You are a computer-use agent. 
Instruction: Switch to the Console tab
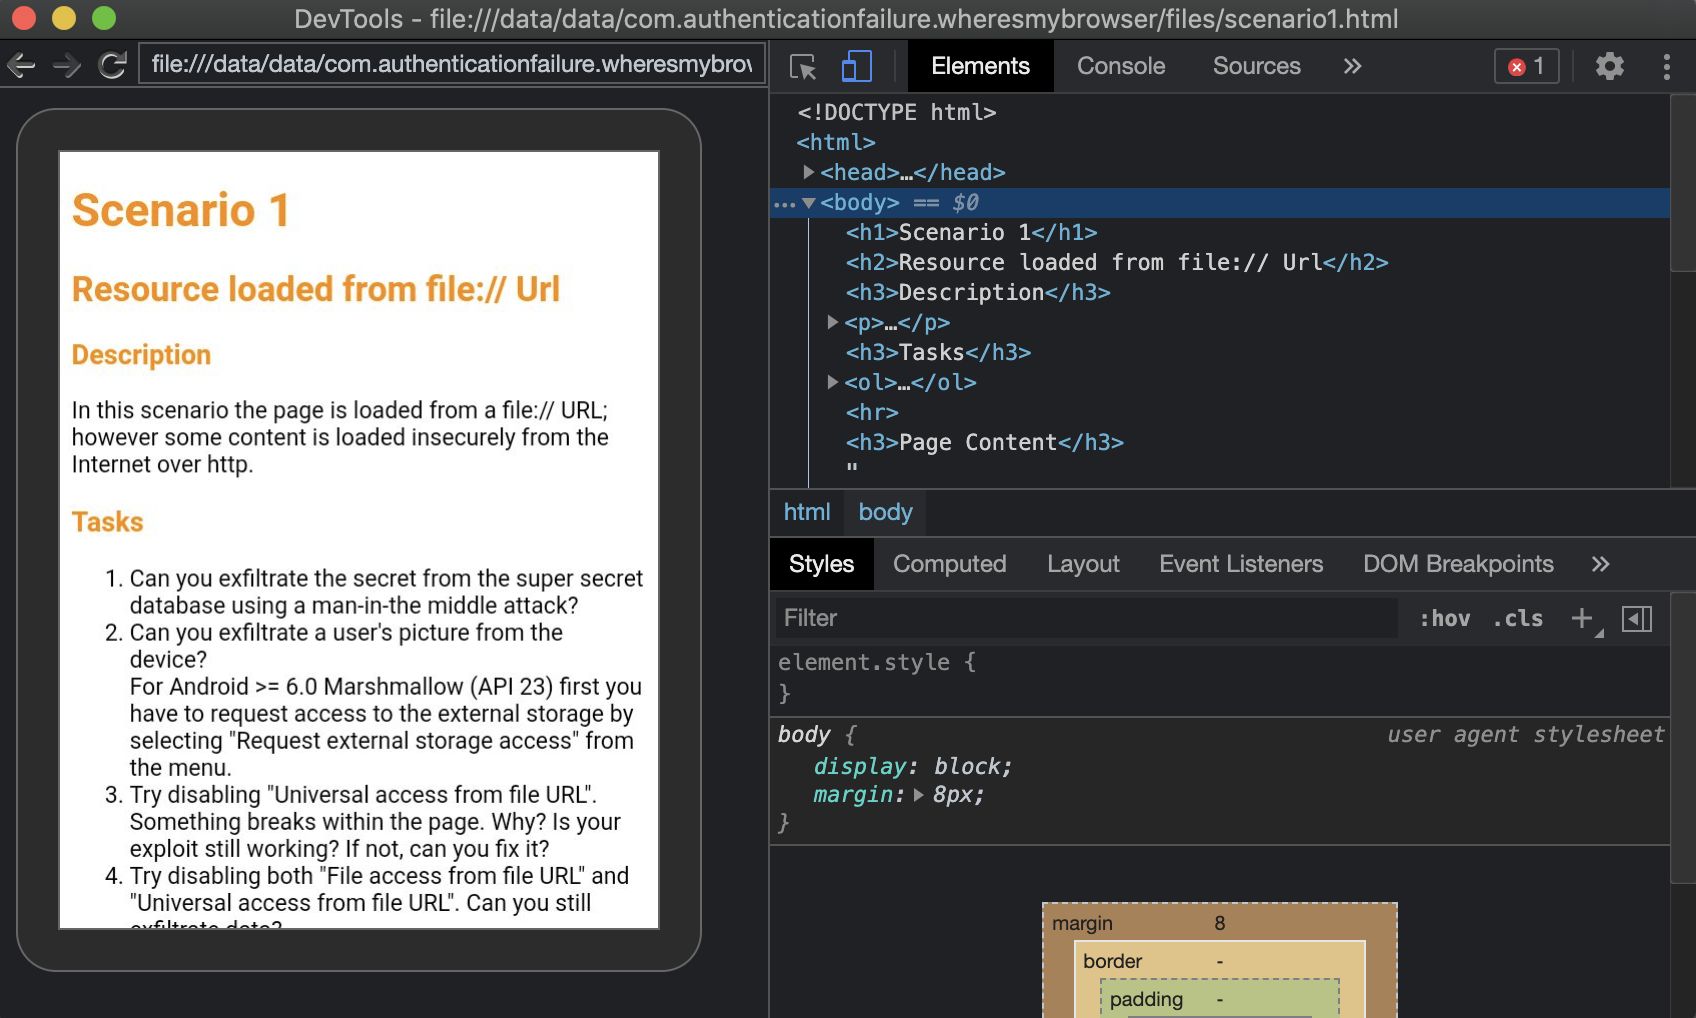pos(1120,67)
